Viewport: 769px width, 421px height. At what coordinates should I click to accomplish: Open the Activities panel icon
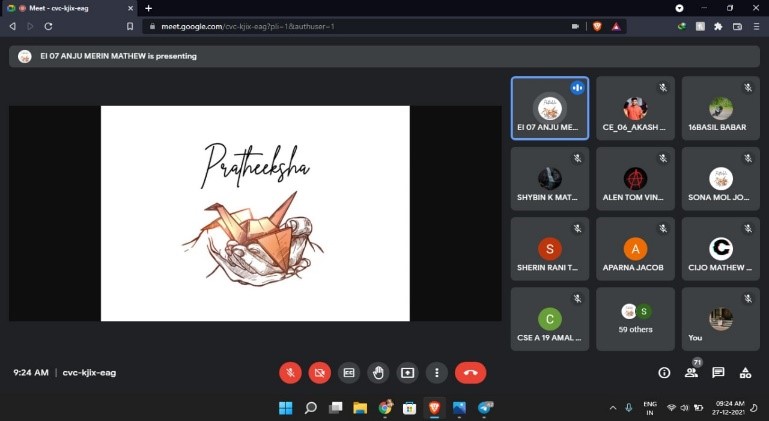(x=745, y=372)
